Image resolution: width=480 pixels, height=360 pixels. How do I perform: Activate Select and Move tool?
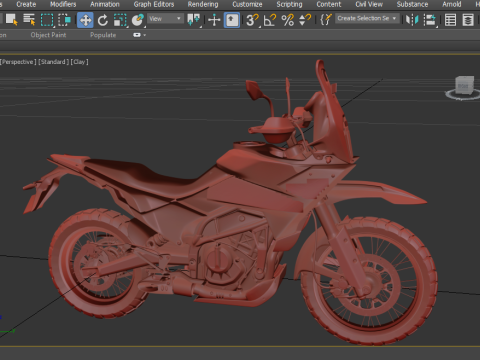click(x=85, y=20)
